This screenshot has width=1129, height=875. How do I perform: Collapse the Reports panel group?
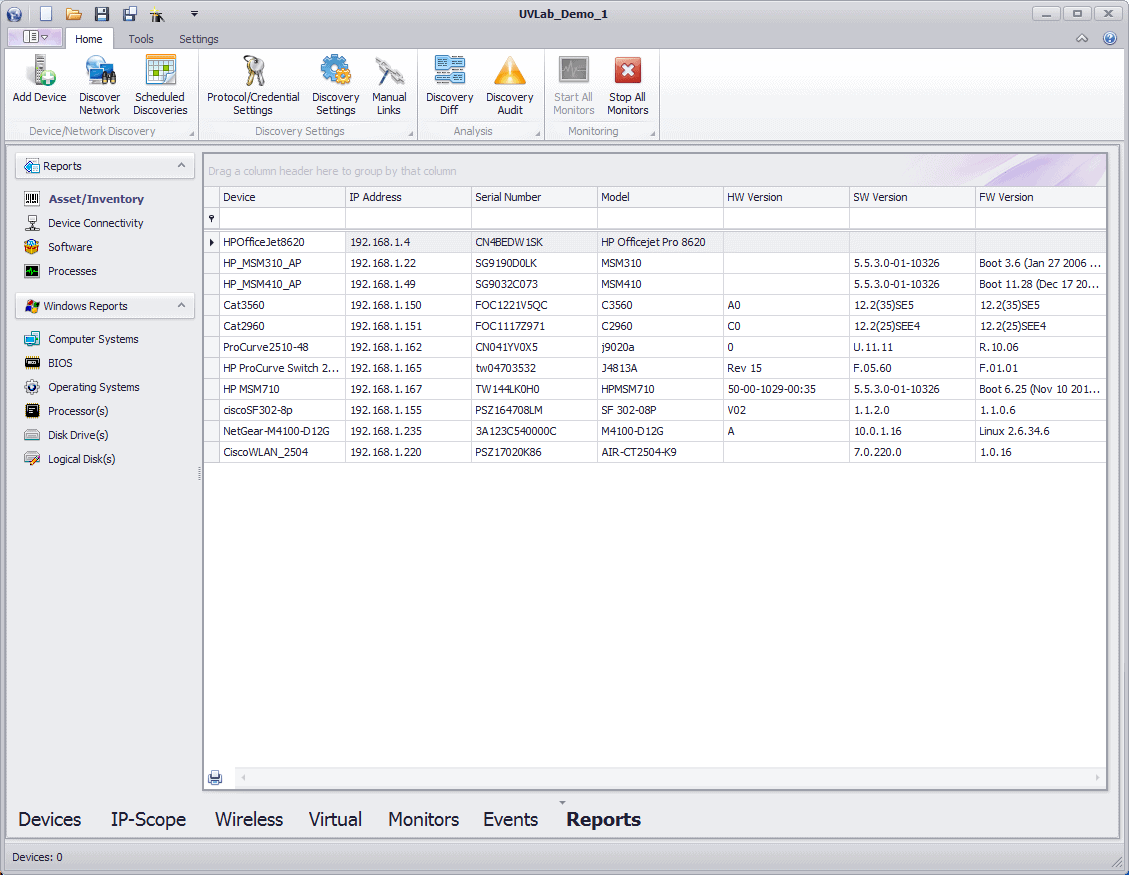tap(181, 166)
